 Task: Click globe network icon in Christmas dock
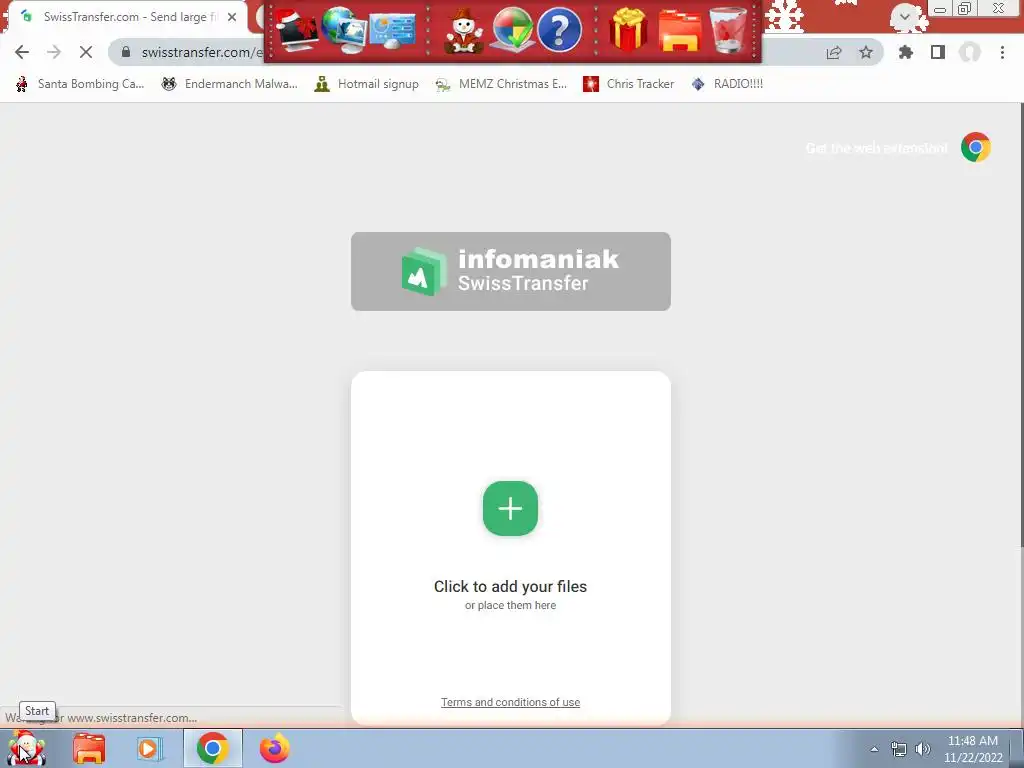(344, 30)
